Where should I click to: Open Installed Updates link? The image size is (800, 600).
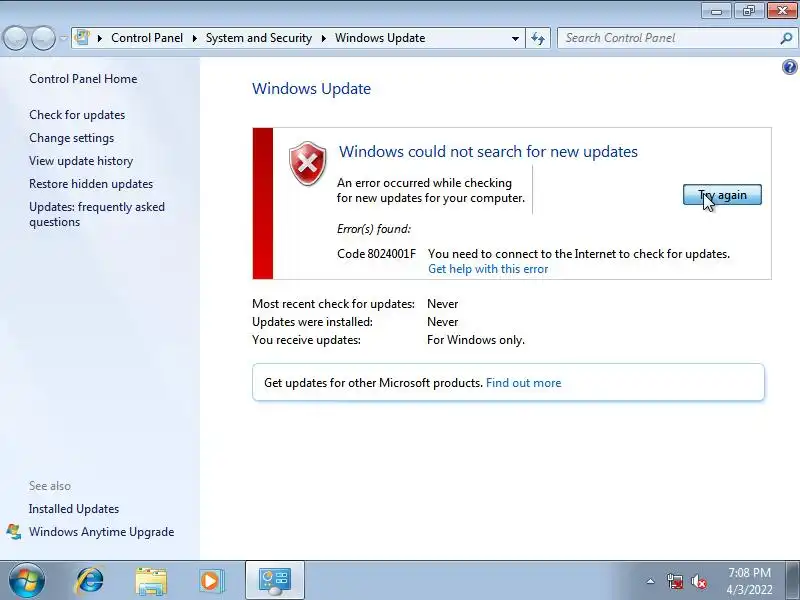point(74,509)
